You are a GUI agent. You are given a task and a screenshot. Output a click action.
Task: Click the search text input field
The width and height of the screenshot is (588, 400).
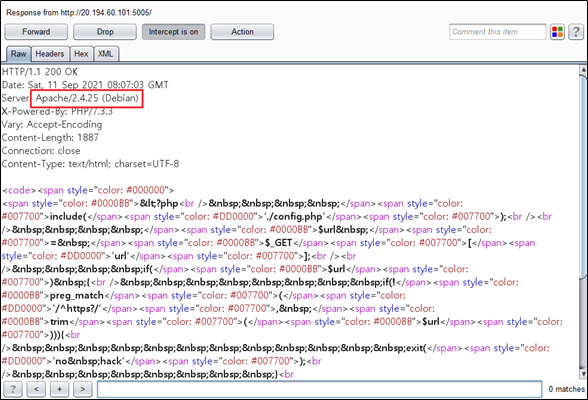coord(320,389)
